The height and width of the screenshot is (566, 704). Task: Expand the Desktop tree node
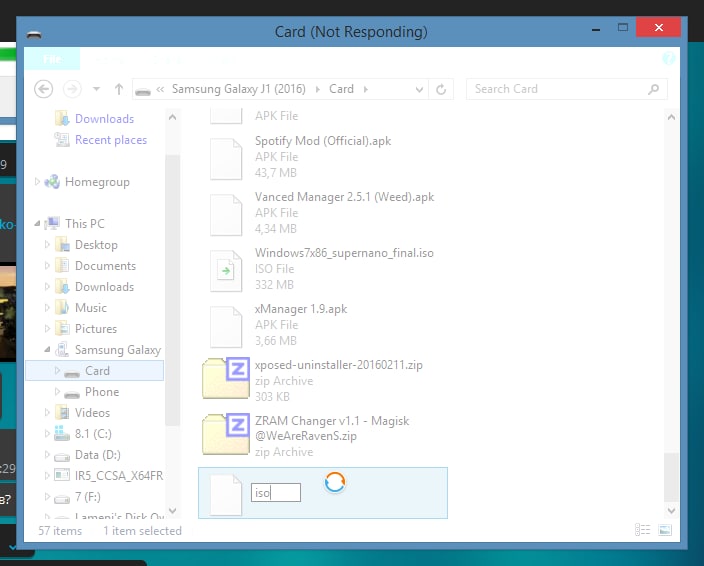47,245
